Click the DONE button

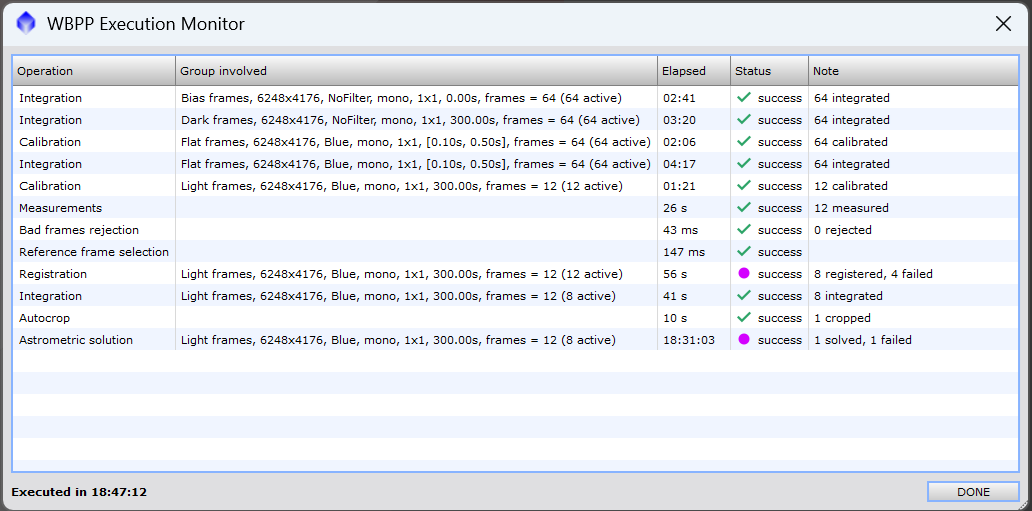(x=972, y=492)
